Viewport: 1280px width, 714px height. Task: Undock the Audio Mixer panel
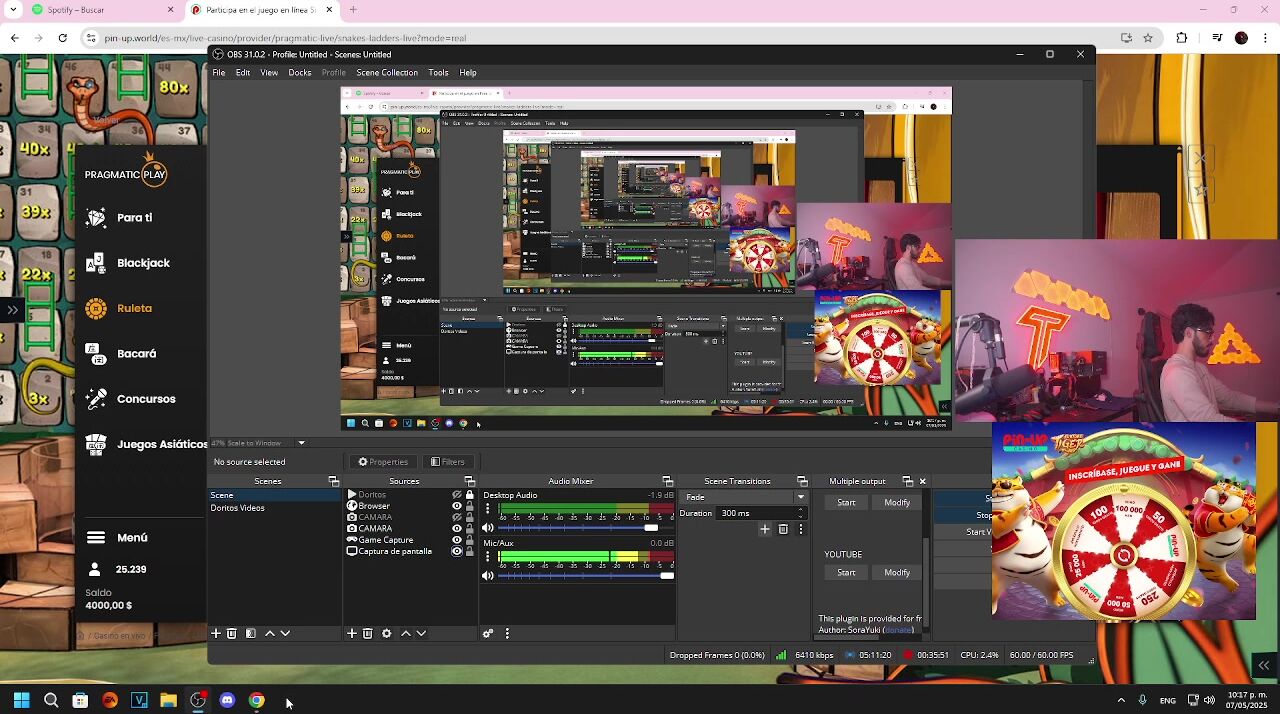pos(667,481)
